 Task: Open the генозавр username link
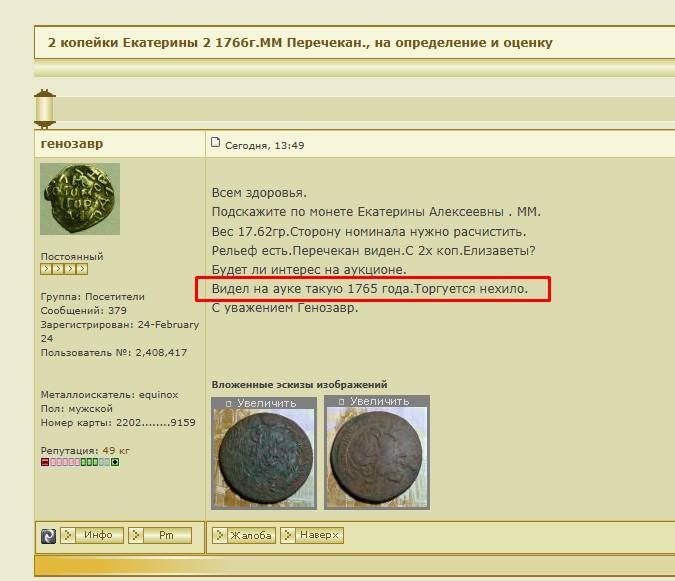72,144
